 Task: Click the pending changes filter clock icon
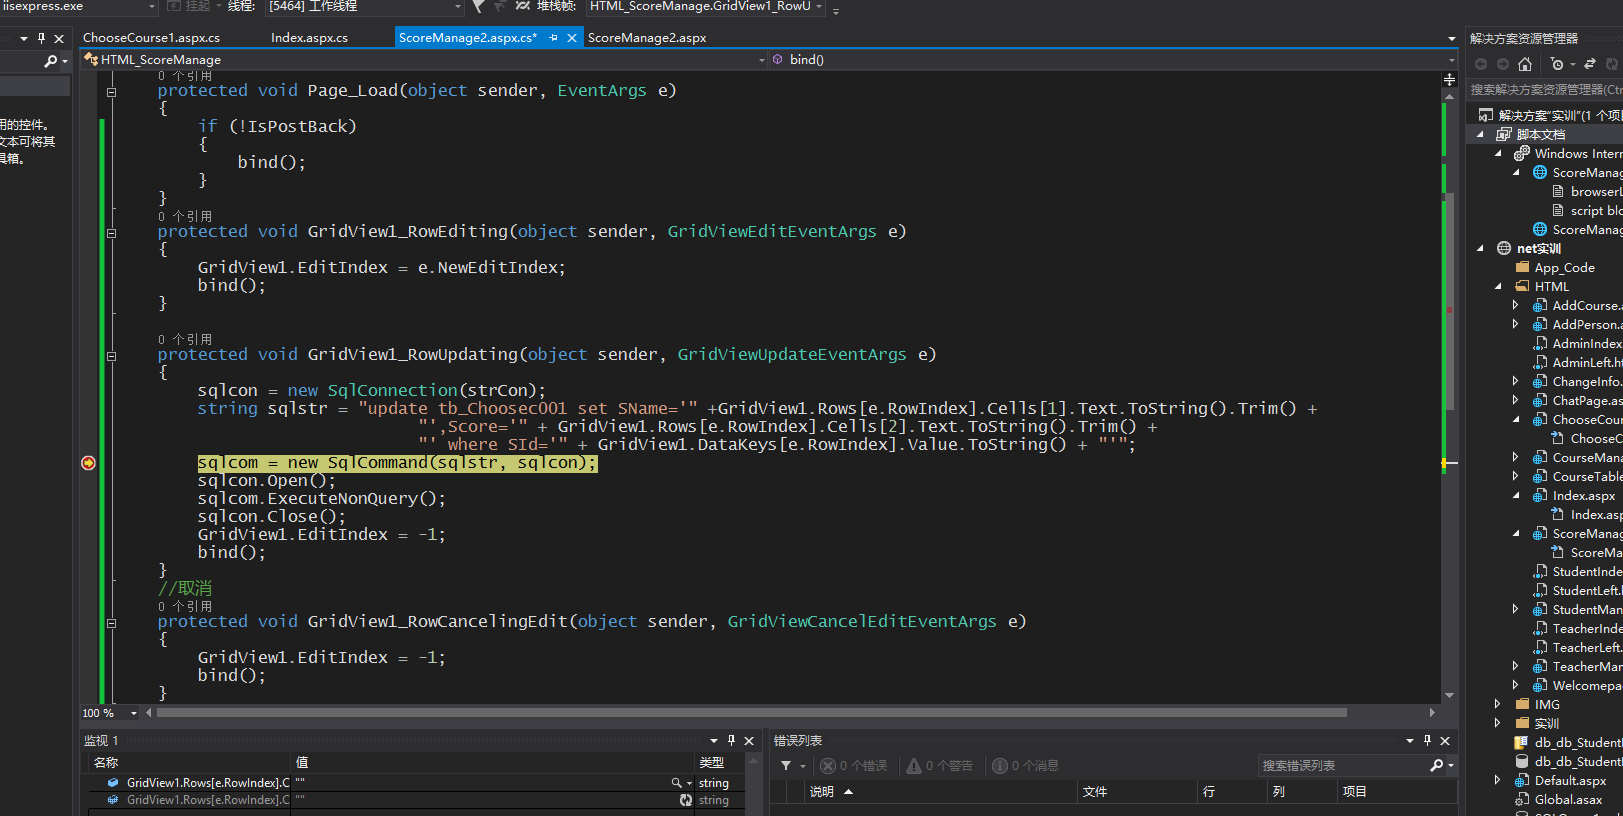pos(1557,64)
